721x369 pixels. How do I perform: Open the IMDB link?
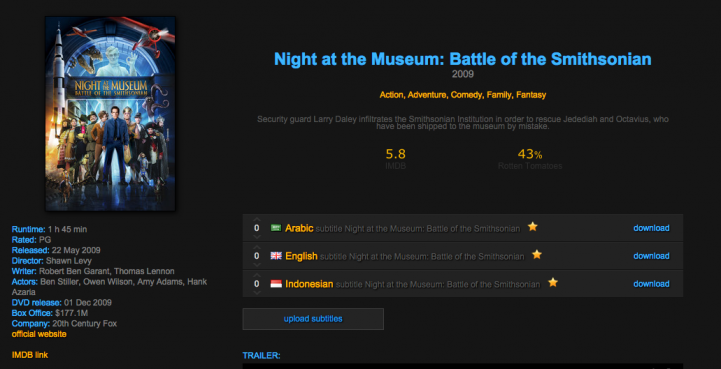pyautogui.click(x=30, y=355)
